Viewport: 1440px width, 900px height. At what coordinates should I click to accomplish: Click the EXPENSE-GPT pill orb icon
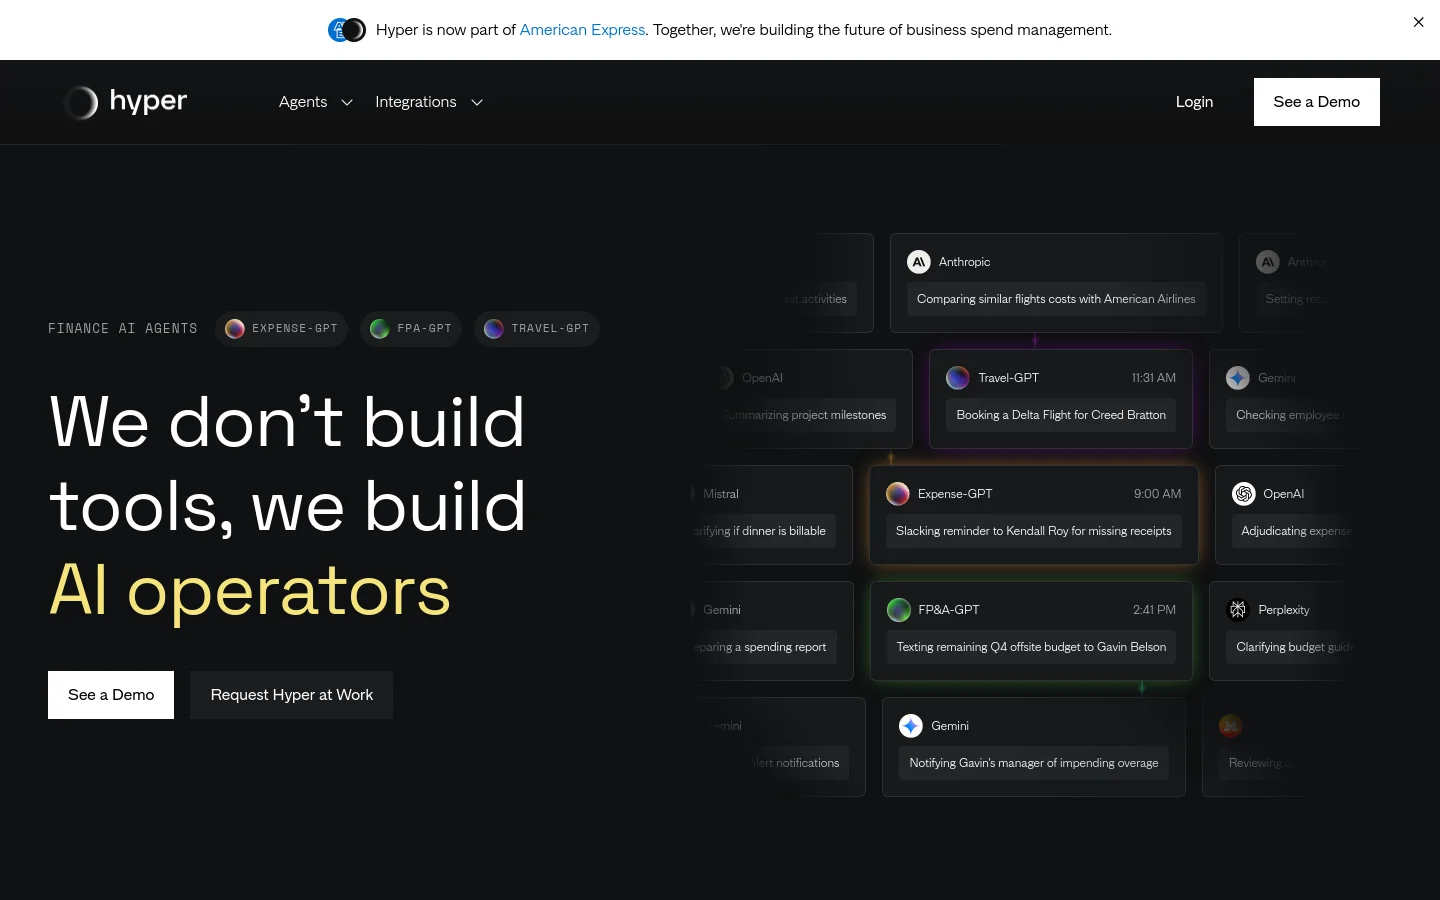pos(235,329)
